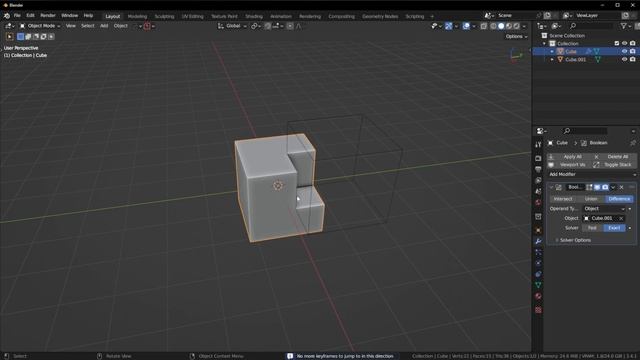Image resolution: width=640 pixels, height=360 pixels.
Task: Open the Render menu
Action: tap(48, 16)
